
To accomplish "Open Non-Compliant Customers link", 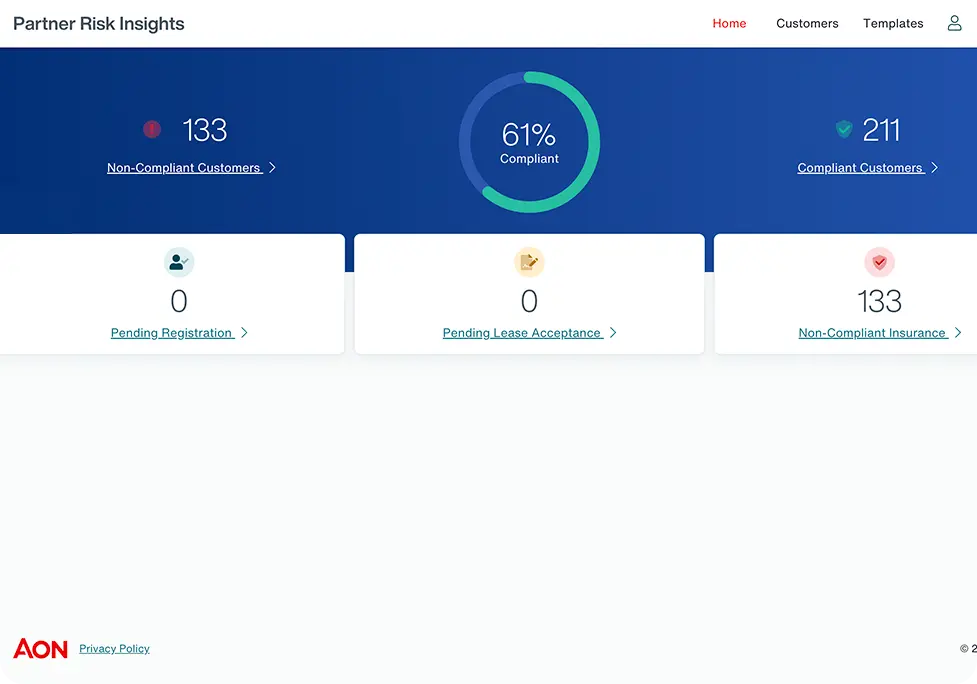I will click(x=184, y=168).
